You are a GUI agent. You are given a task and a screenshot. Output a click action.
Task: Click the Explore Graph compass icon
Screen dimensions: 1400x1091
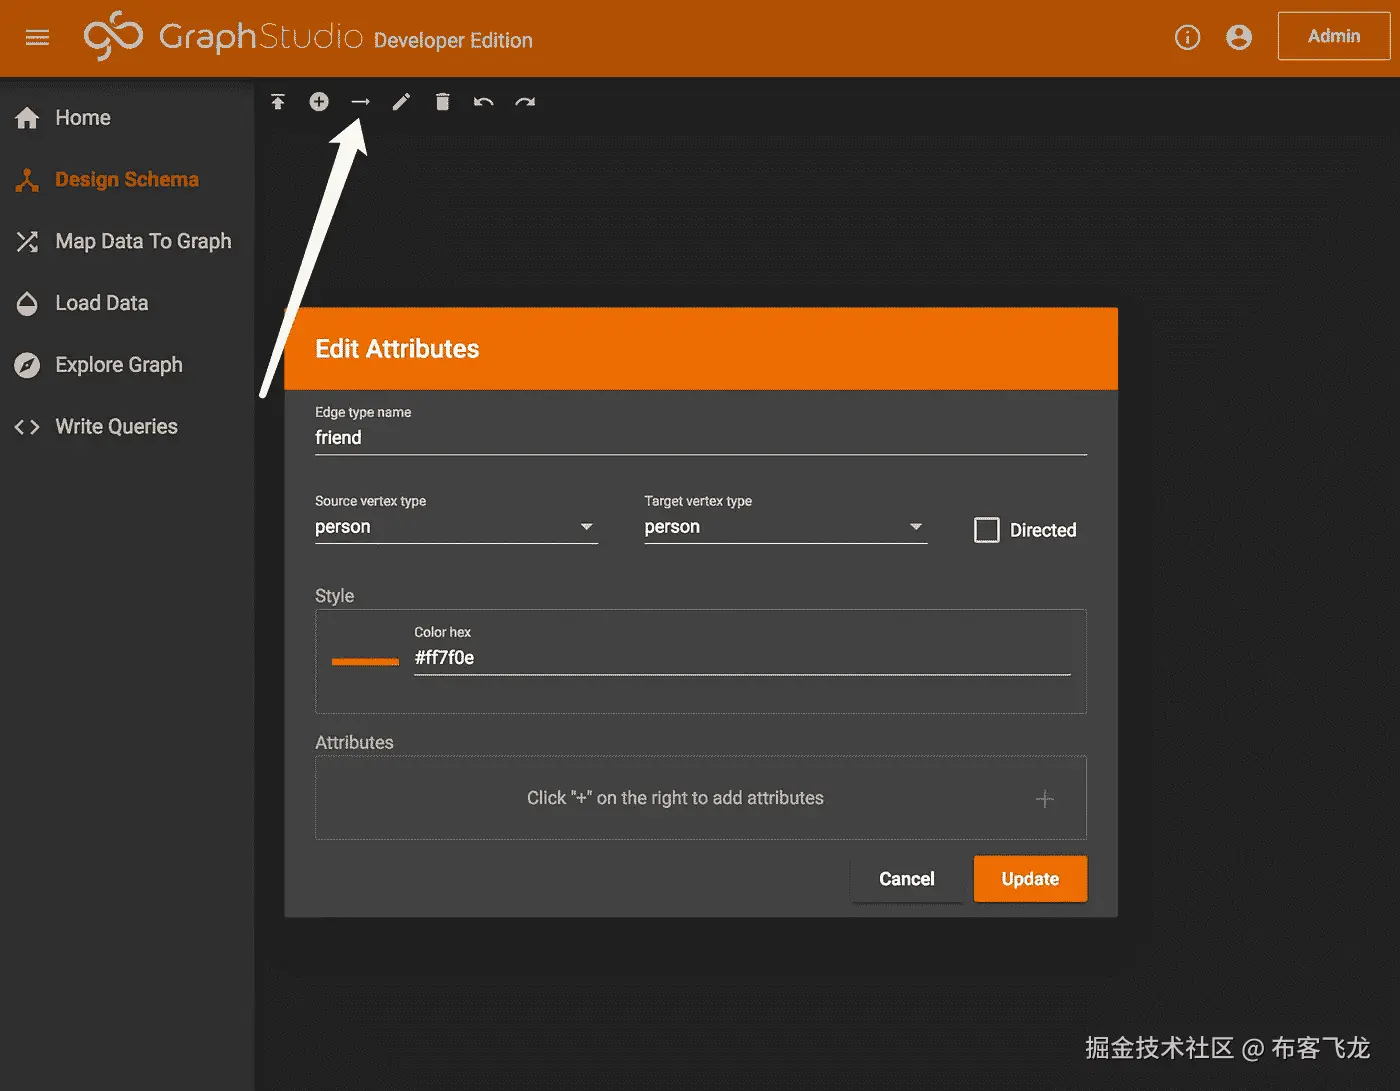point(27,365)
